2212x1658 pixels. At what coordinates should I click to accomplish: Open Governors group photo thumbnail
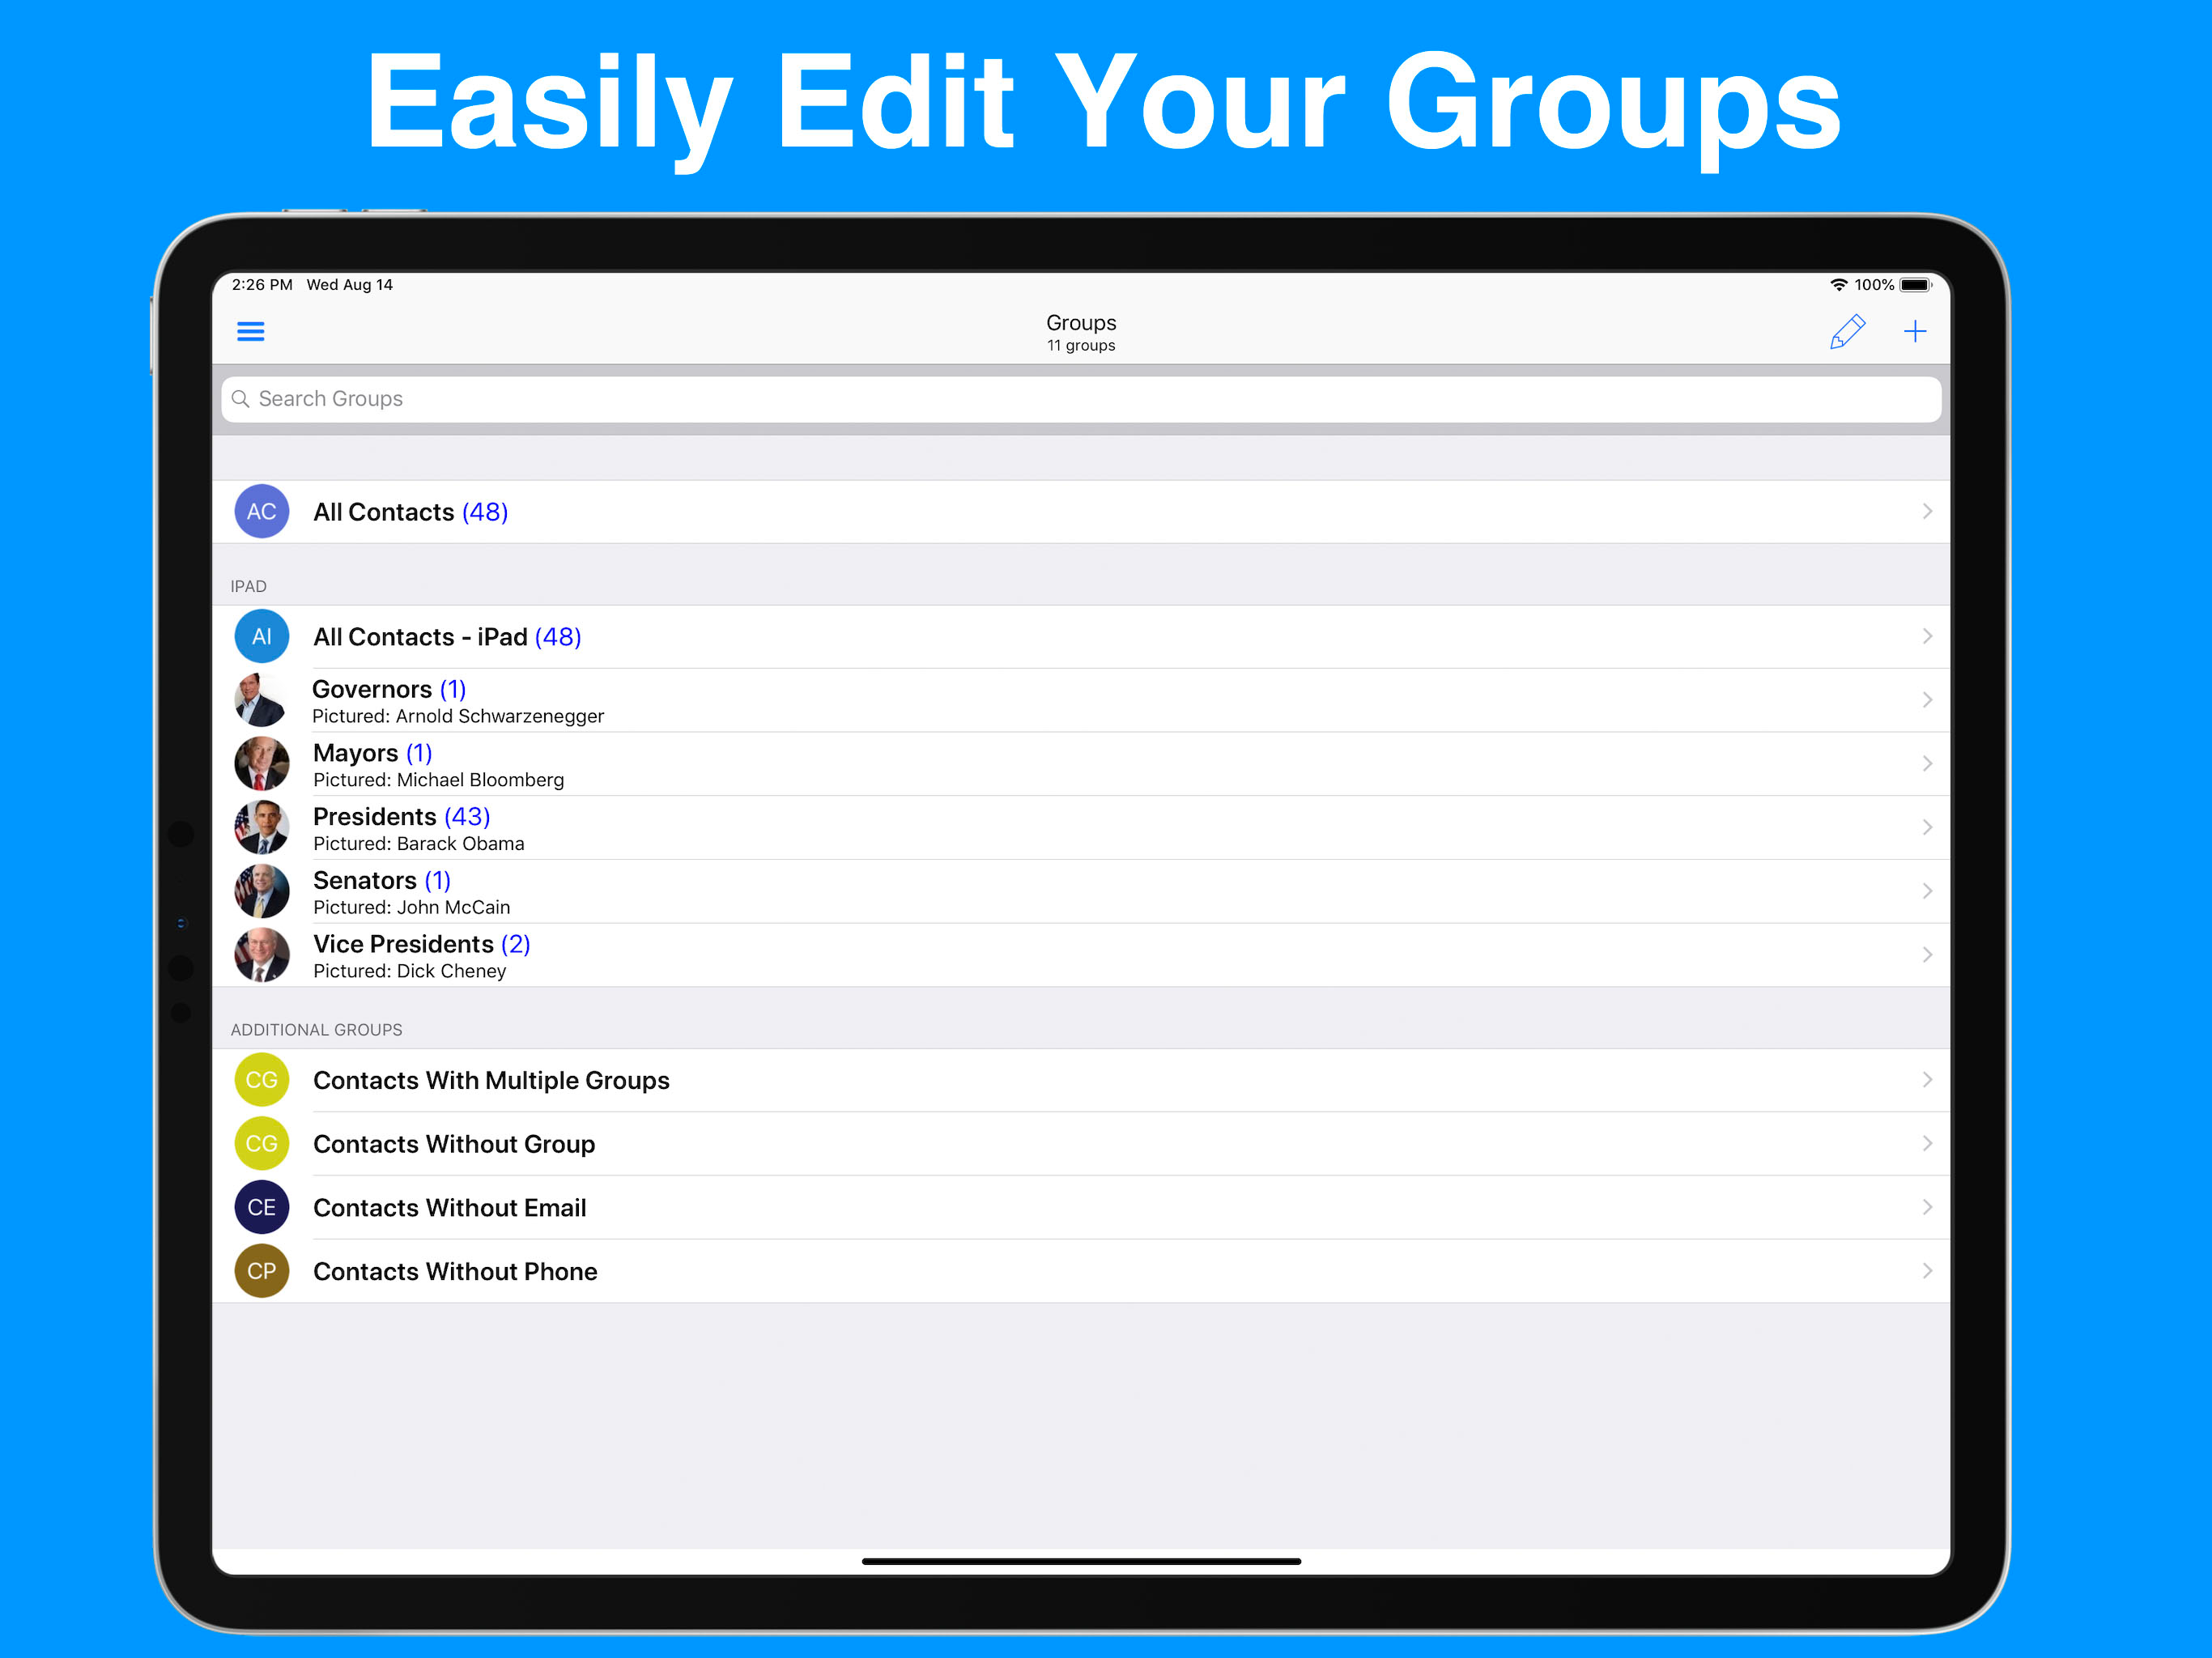click(262, 700)
